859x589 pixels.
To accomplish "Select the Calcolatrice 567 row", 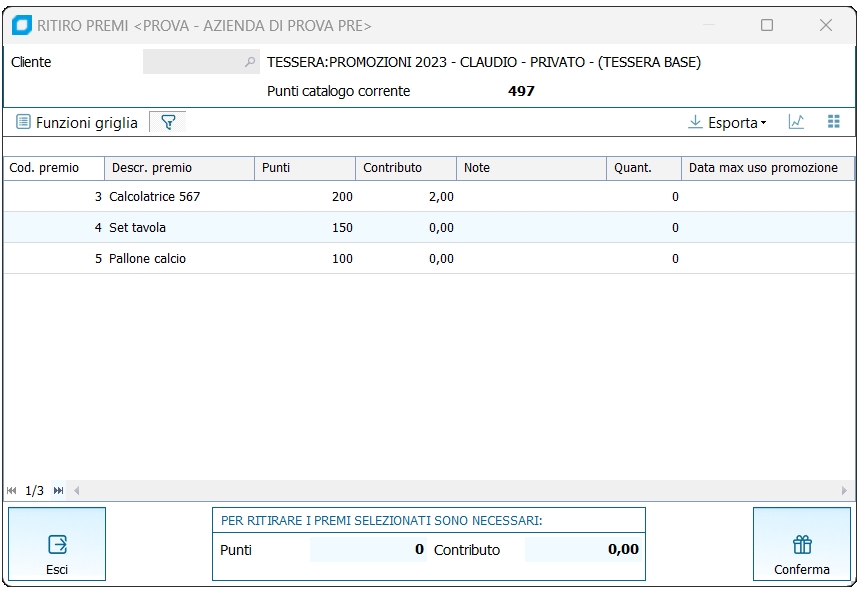I will point(429,197).
